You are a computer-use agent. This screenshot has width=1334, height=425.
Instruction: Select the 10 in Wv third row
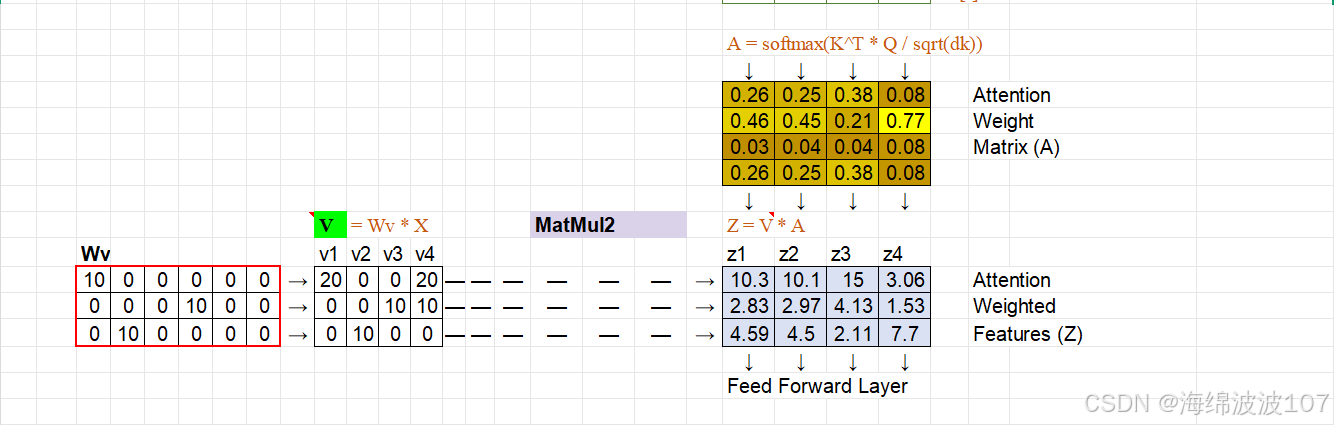127,334
